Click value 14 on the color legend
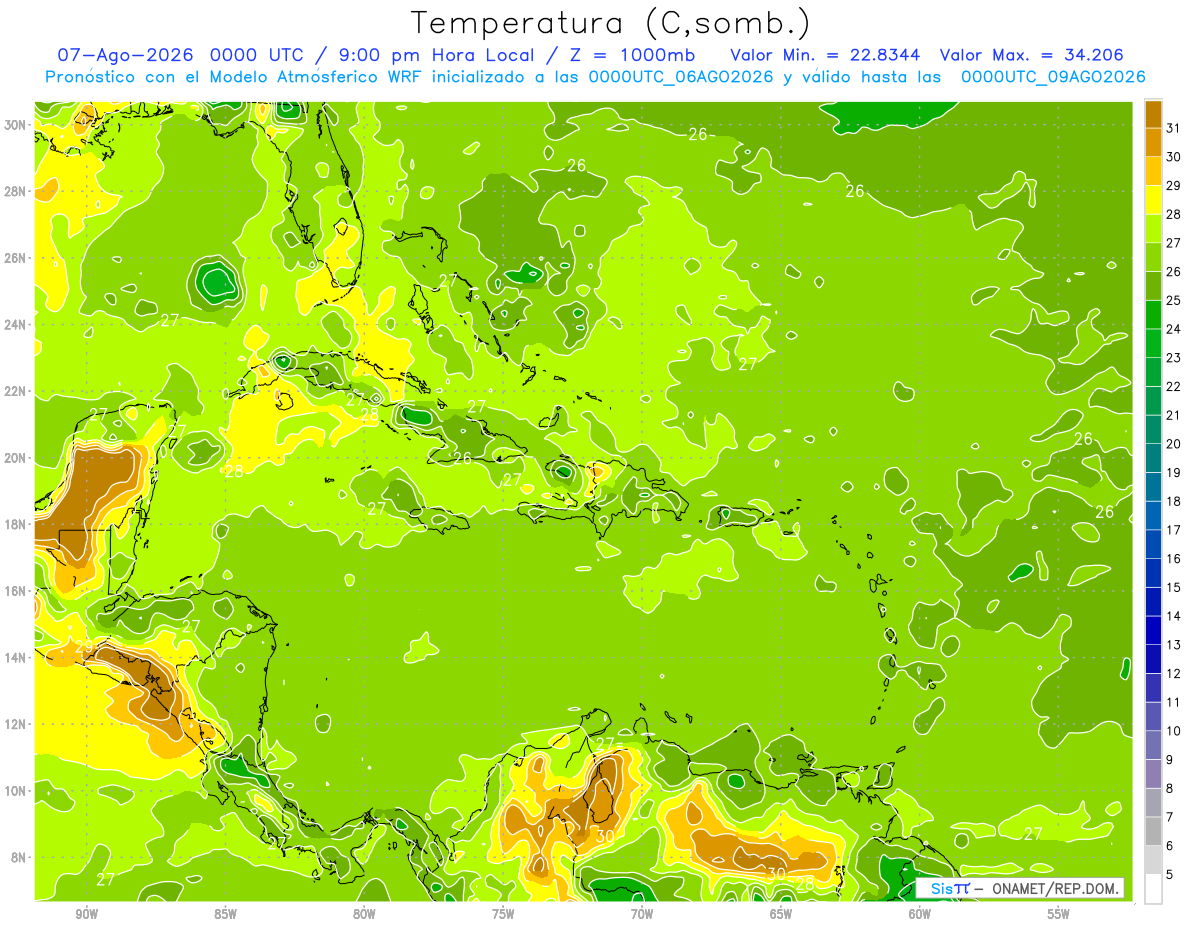1200x927 pixels. [x=1174, y=616]
